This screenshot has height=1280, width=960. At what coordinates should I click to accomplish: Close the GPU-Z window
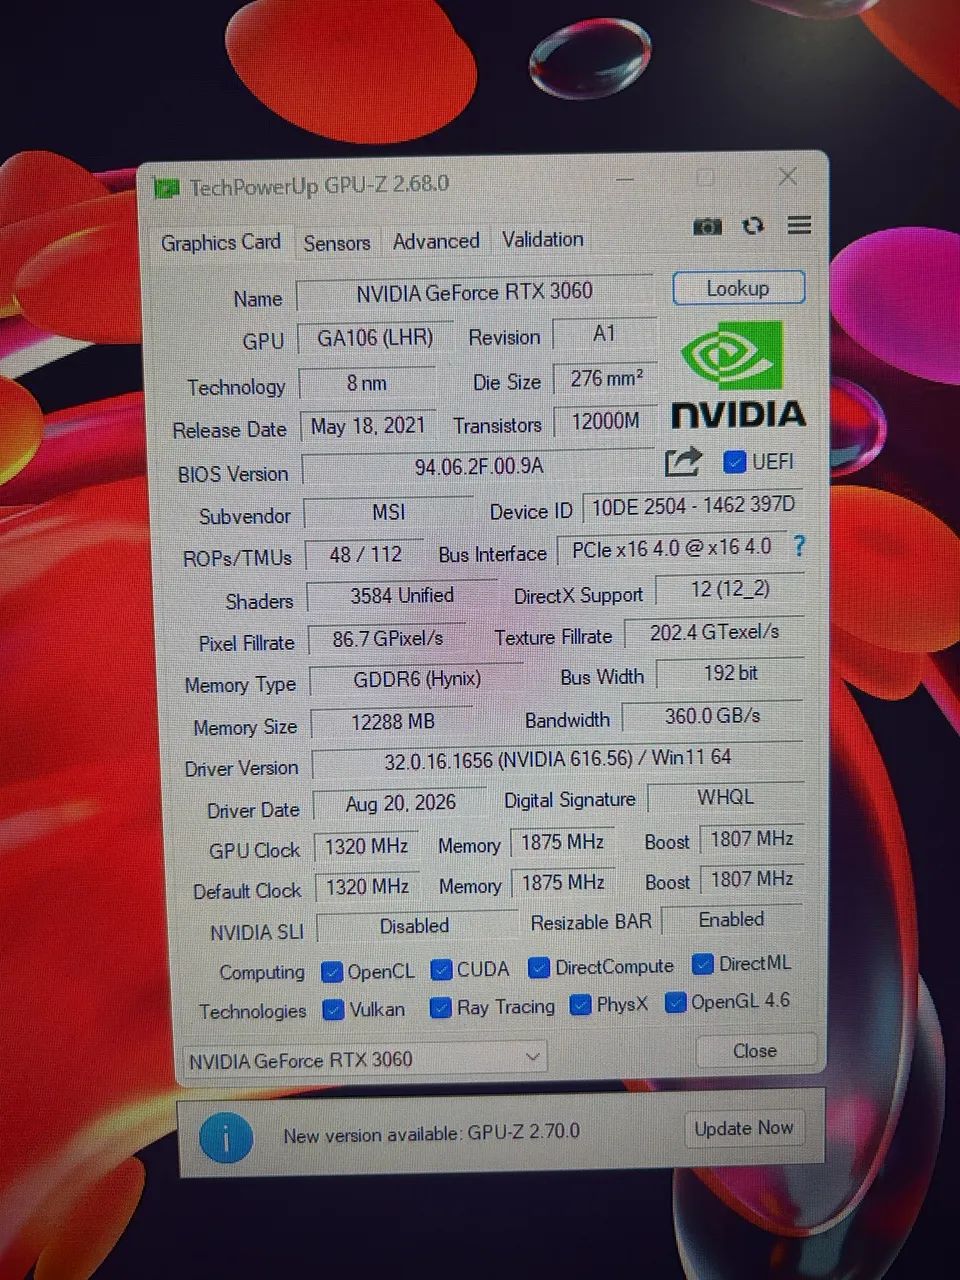tap(788, 177)
